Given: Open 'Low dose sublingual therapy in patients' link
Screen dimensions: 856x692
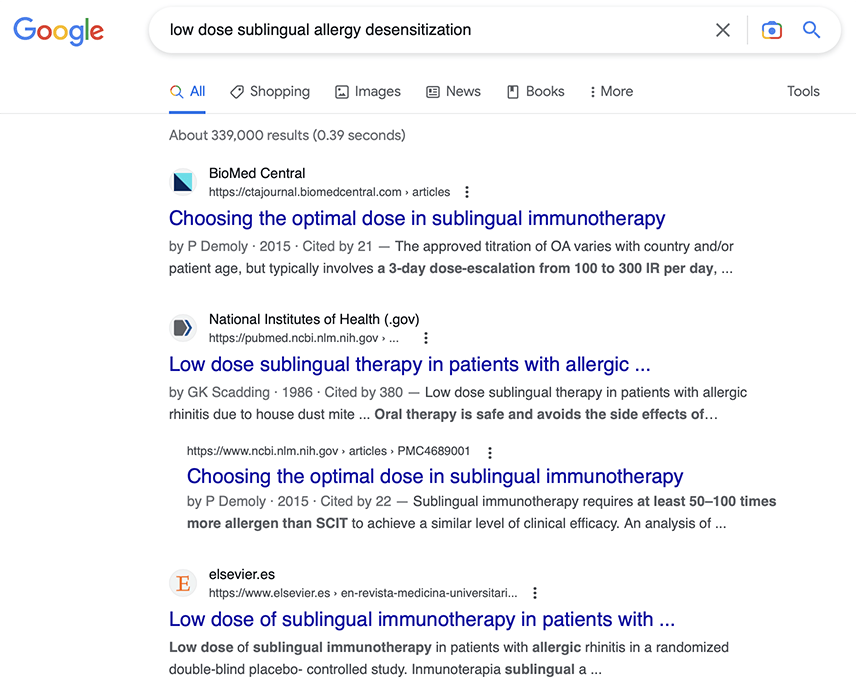Looking at the screenshot, I should click(x=409, y=365).
